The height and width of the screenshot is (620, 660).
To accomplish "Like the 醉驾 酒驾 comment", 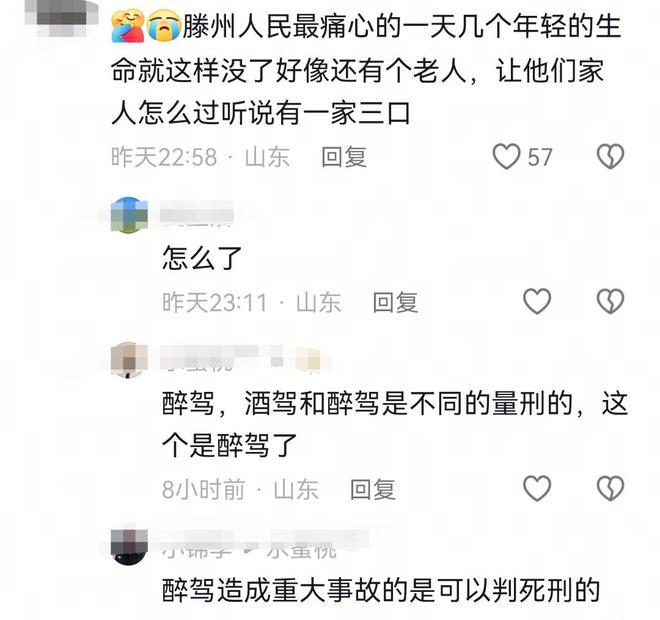I will (537, 488).
